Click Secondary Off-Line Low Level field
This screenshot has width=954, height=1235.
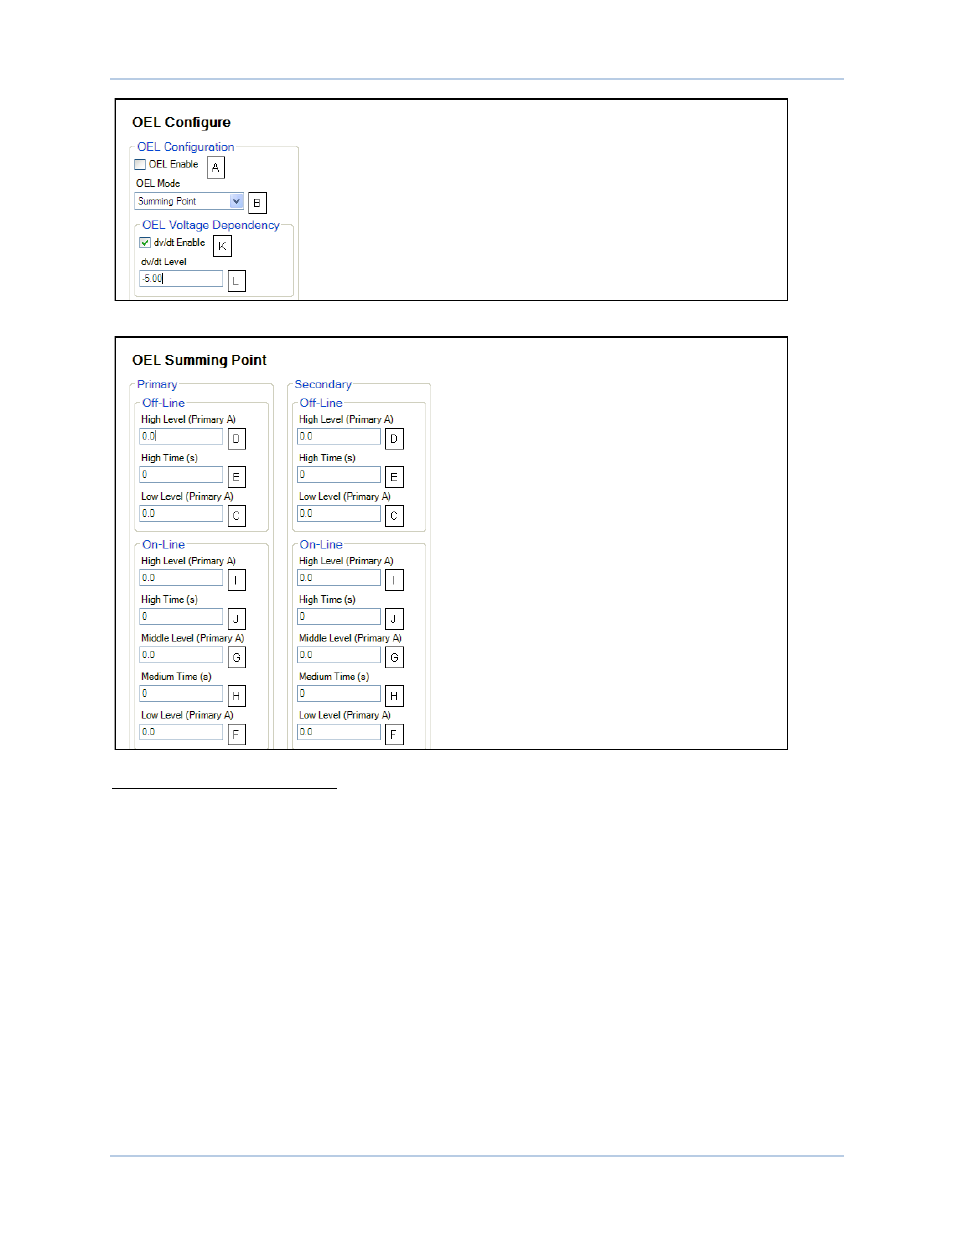point(339,513)
